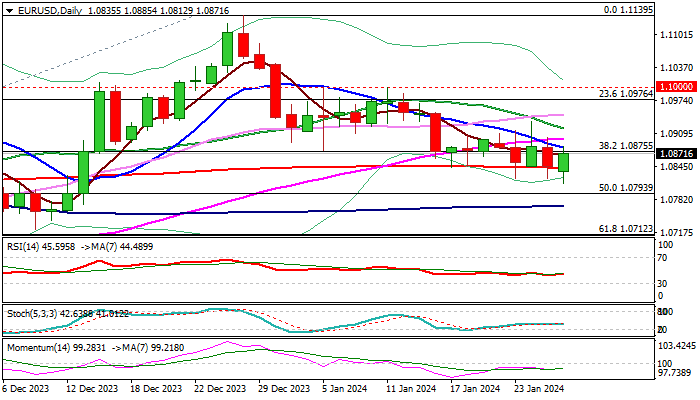Click the red 1.10000 price level tag
The height and width of the screenshot is (400, 700).
pyautogui.click(x=679, y=88)
